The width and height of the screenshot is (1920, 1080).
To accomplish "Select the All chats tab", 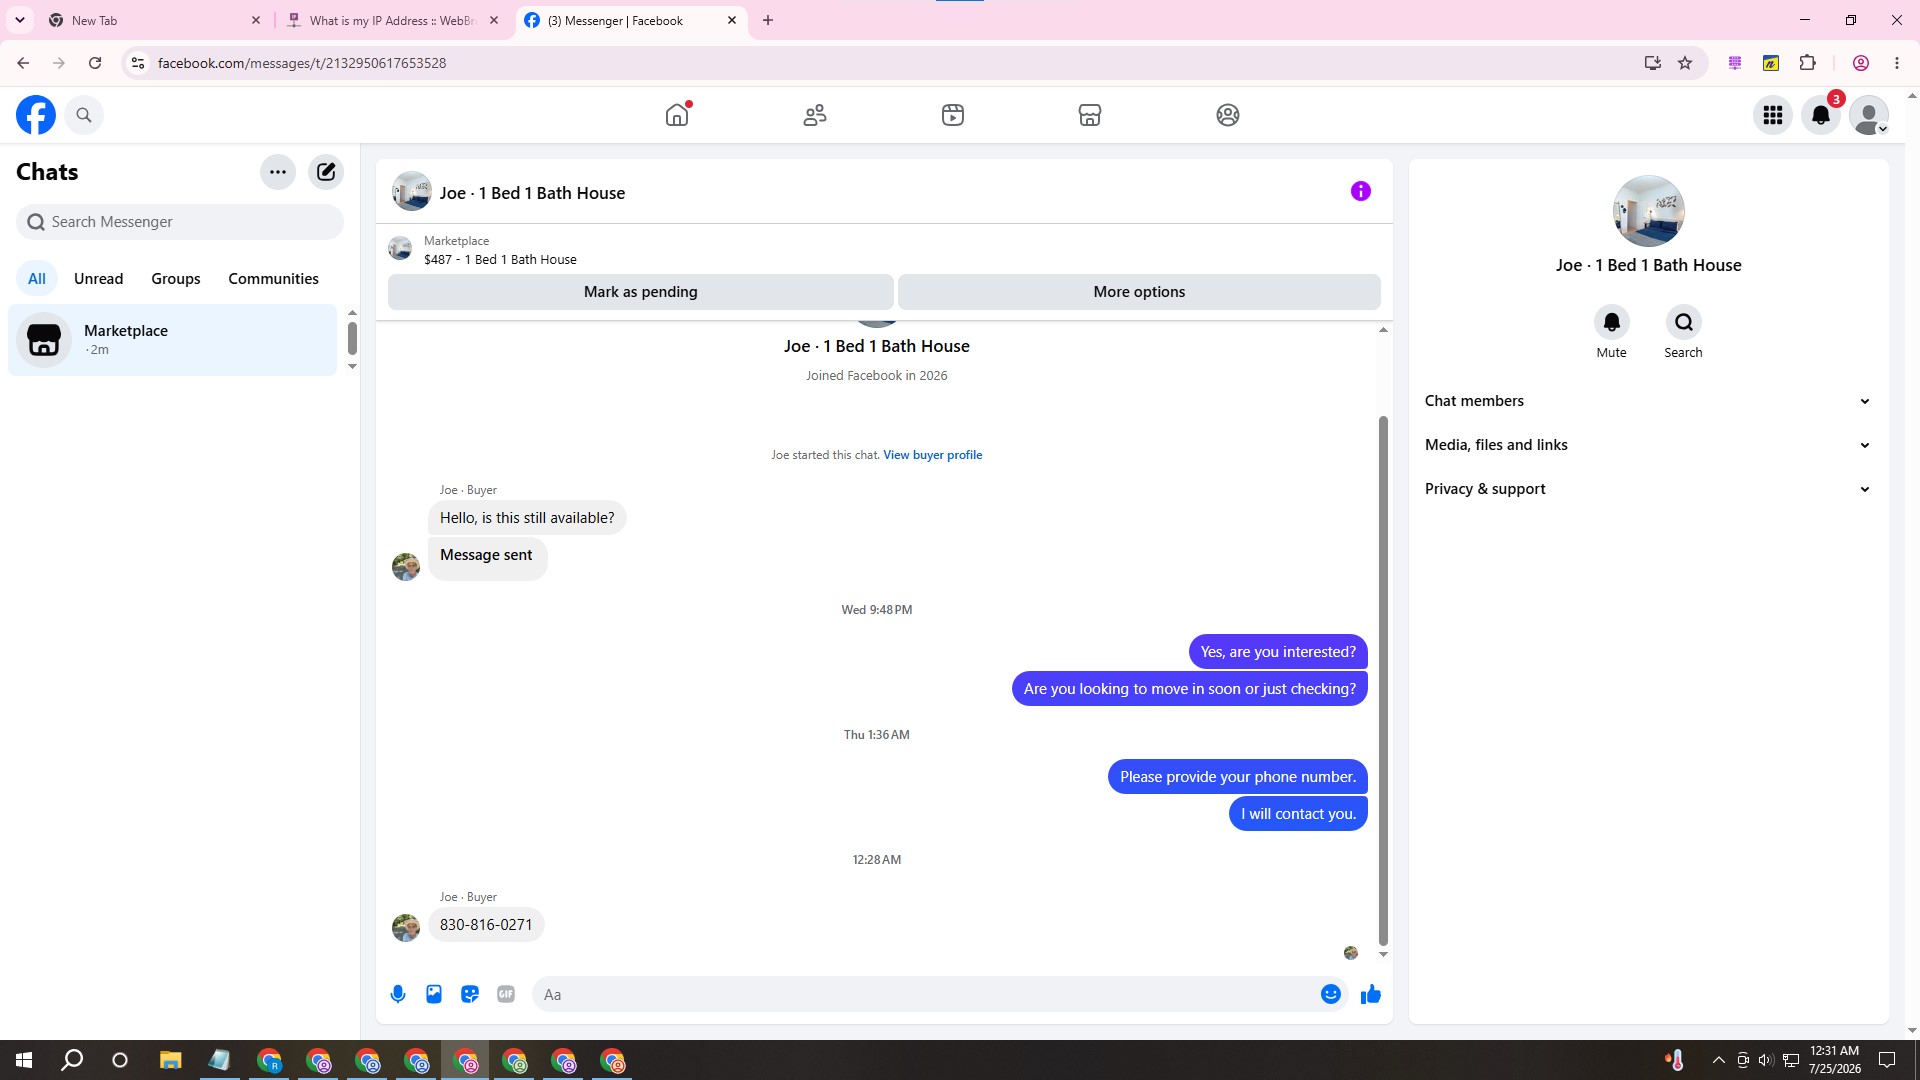I will click(37, 279).
